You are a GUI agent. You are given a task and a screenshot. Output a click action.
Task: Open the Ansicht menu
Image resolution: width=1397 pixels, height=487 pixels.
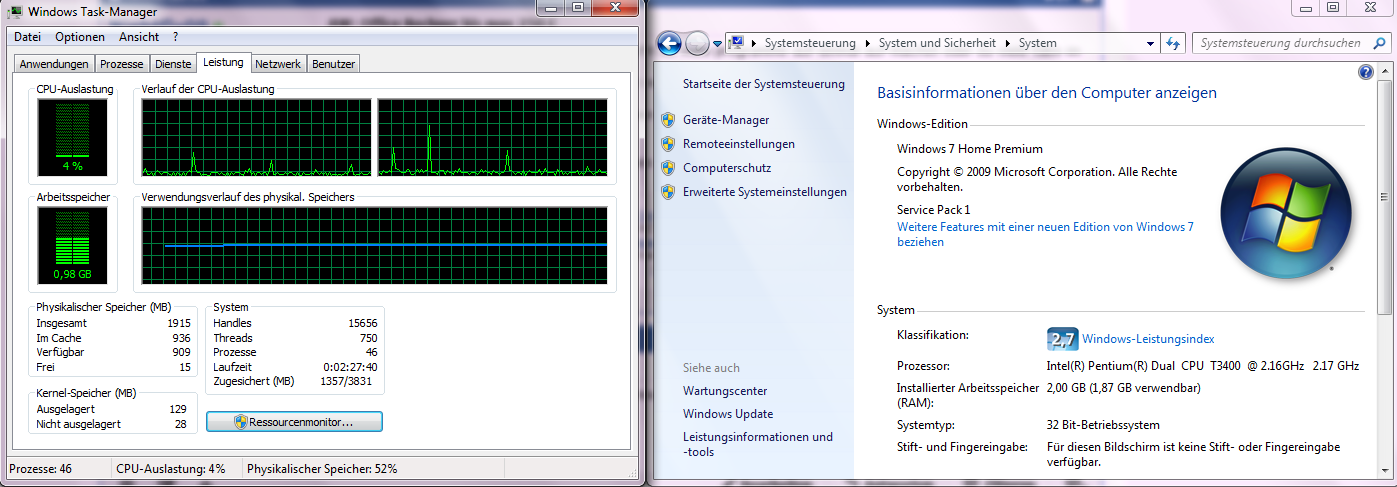(139, 37)
